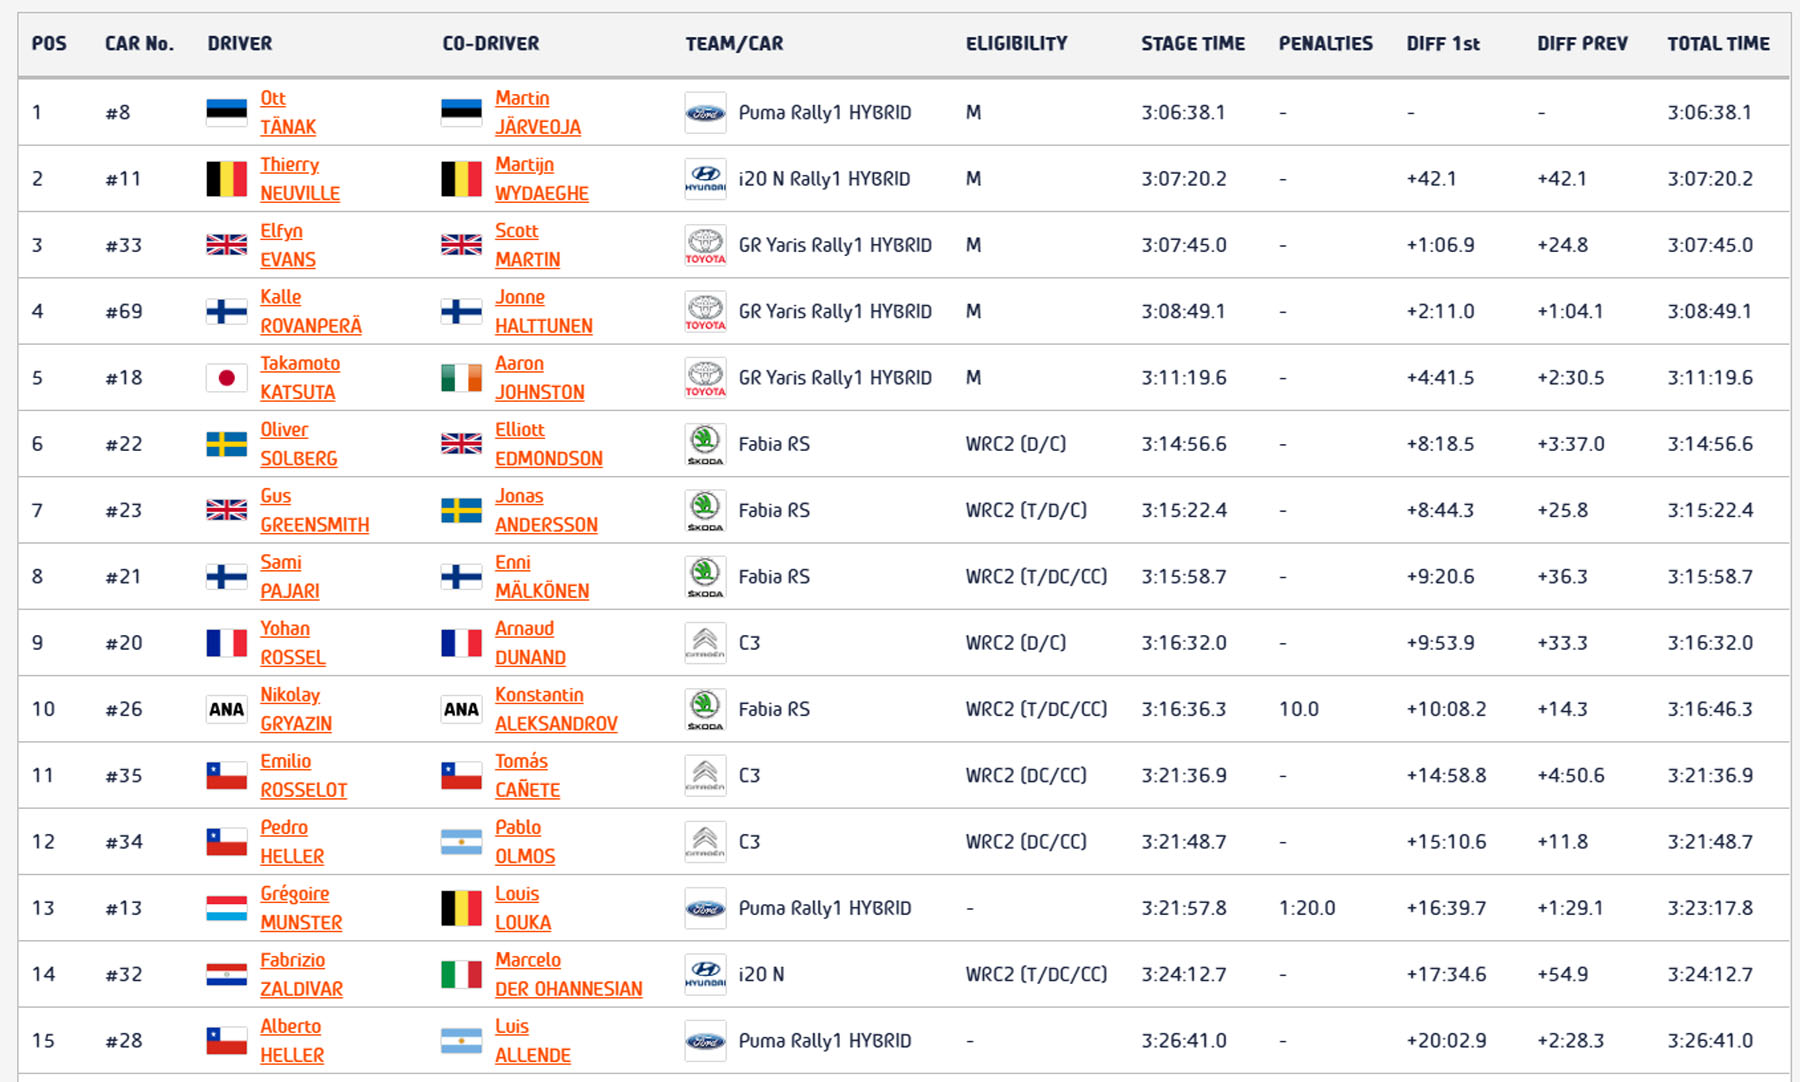Click the TOTAL TIME column header

[1718, 43]
